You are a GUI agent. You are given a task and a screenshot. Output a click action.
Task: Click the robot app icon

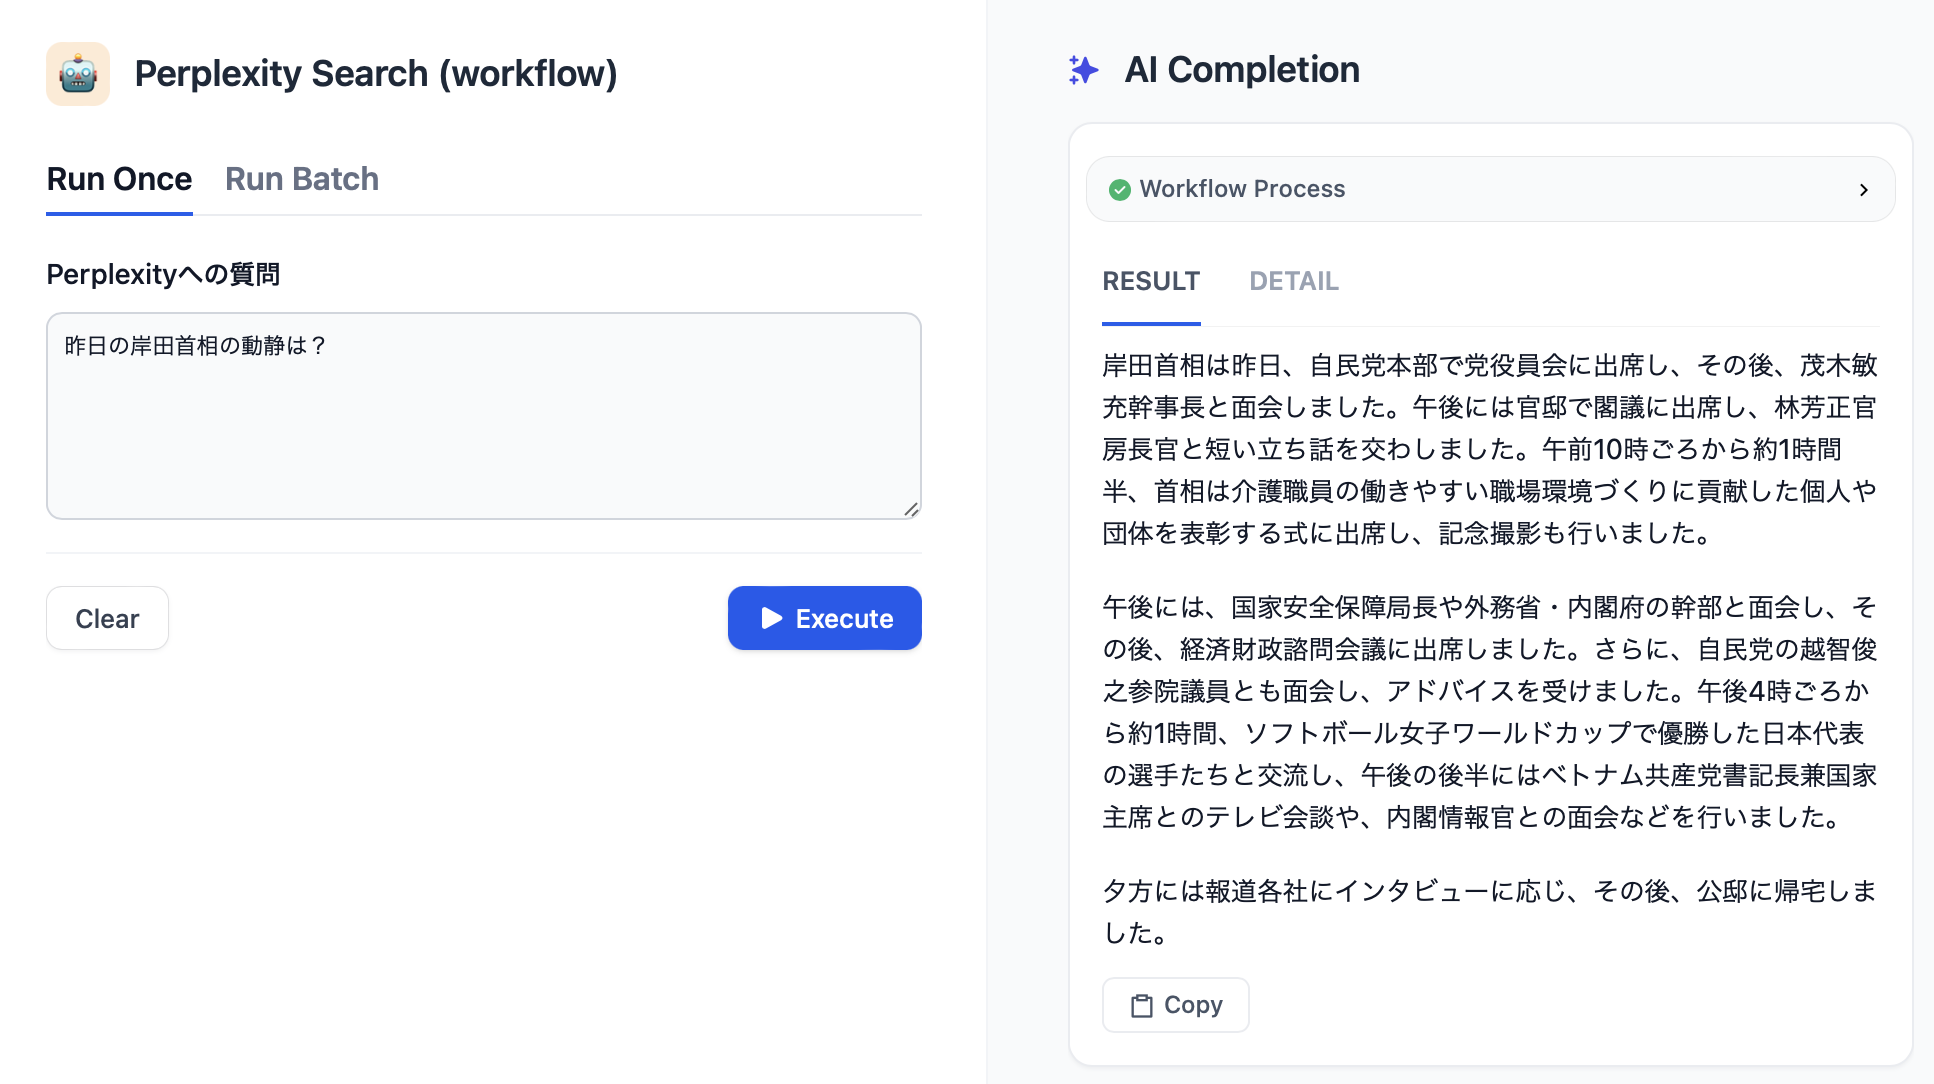pyautogui.click(x=78, y=74)
